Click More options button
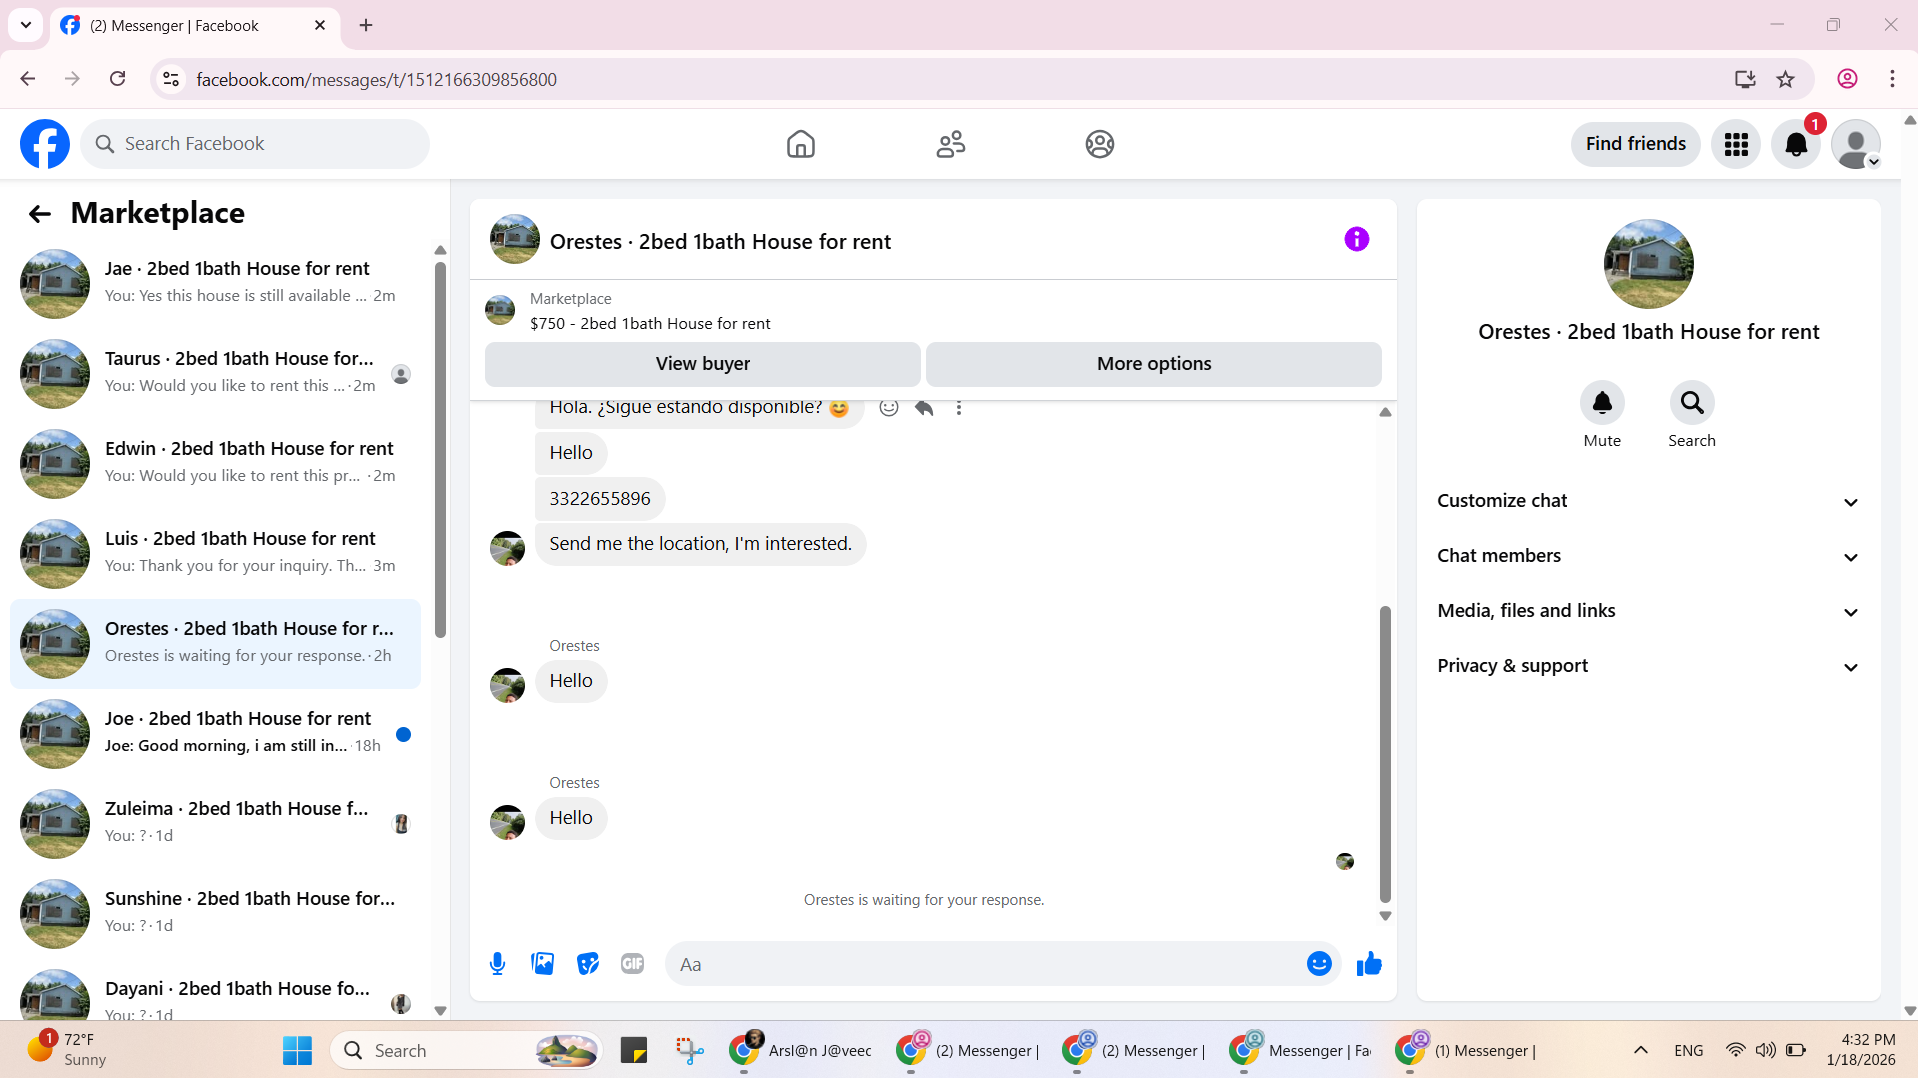Viewport: 1918px width, 1078px height. click(x=1153, y=364)
